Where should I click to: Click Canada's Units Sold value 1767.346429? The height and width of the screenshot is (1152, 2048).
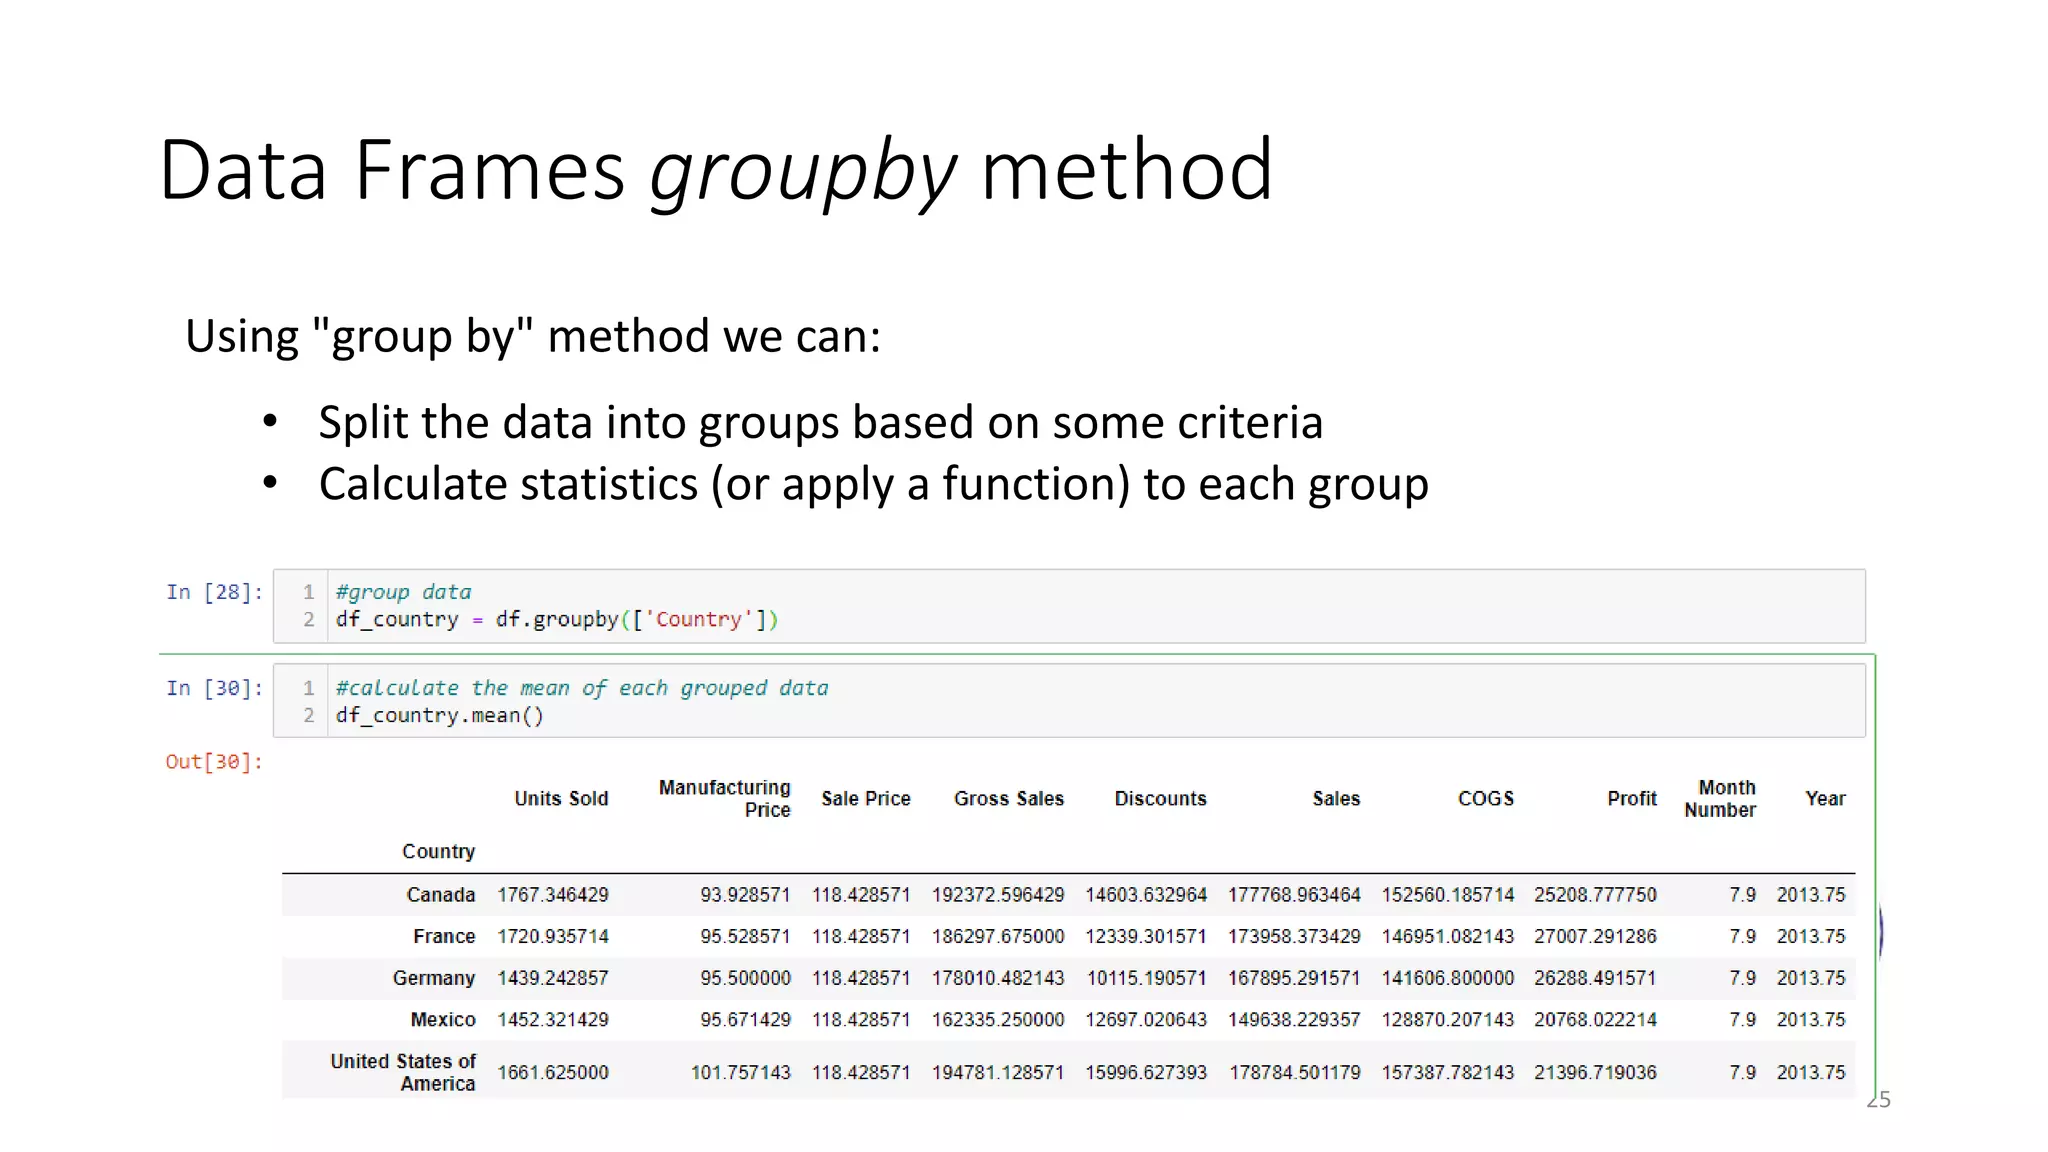click(553, 895)
